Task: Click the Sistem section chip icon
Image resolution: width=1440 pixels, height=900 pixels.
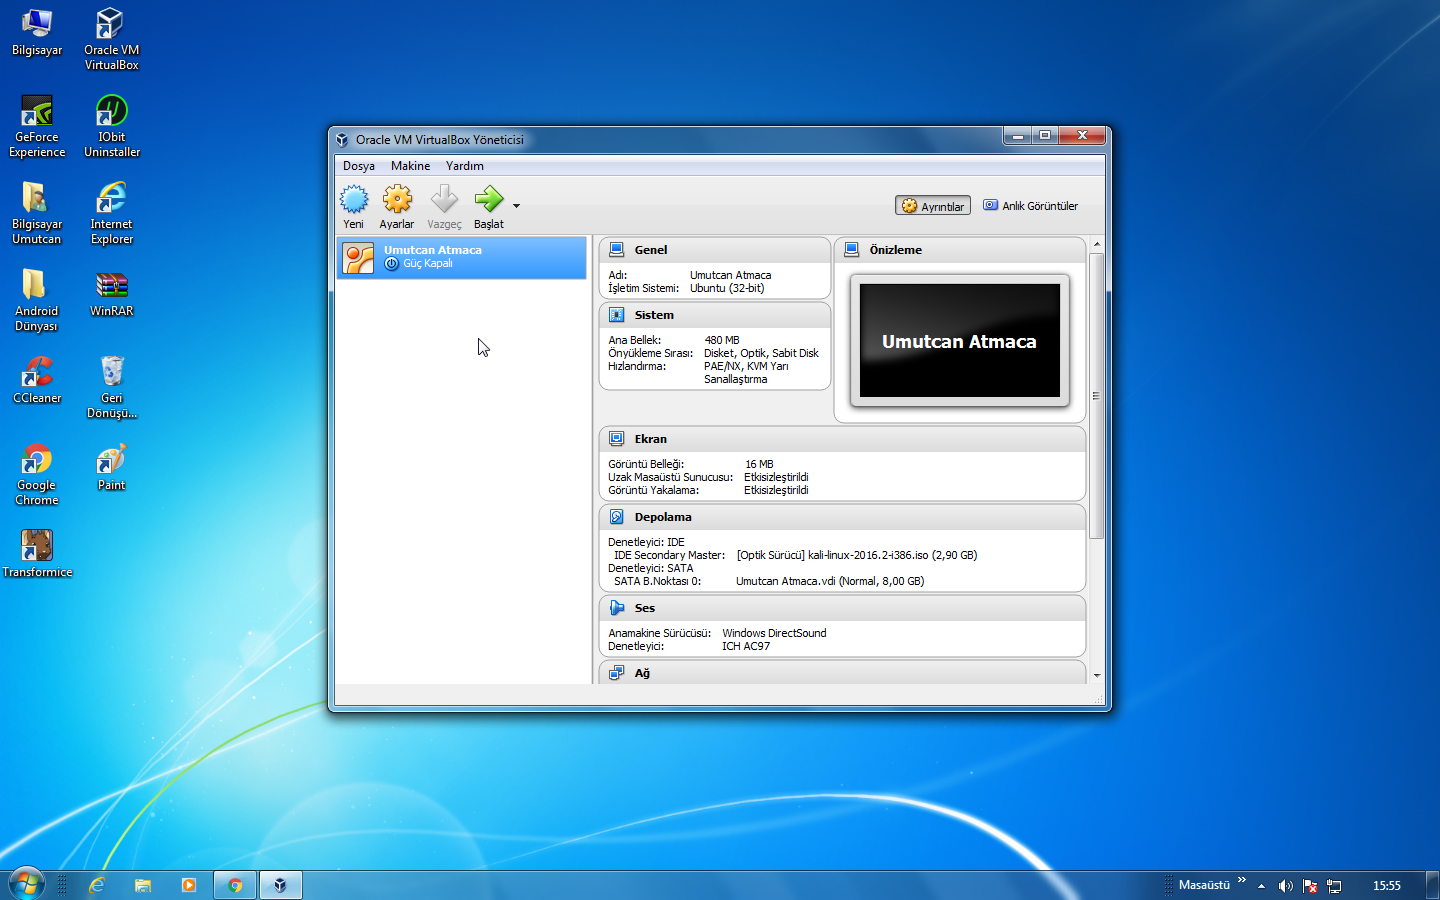Action: click(x=617, y=315)
